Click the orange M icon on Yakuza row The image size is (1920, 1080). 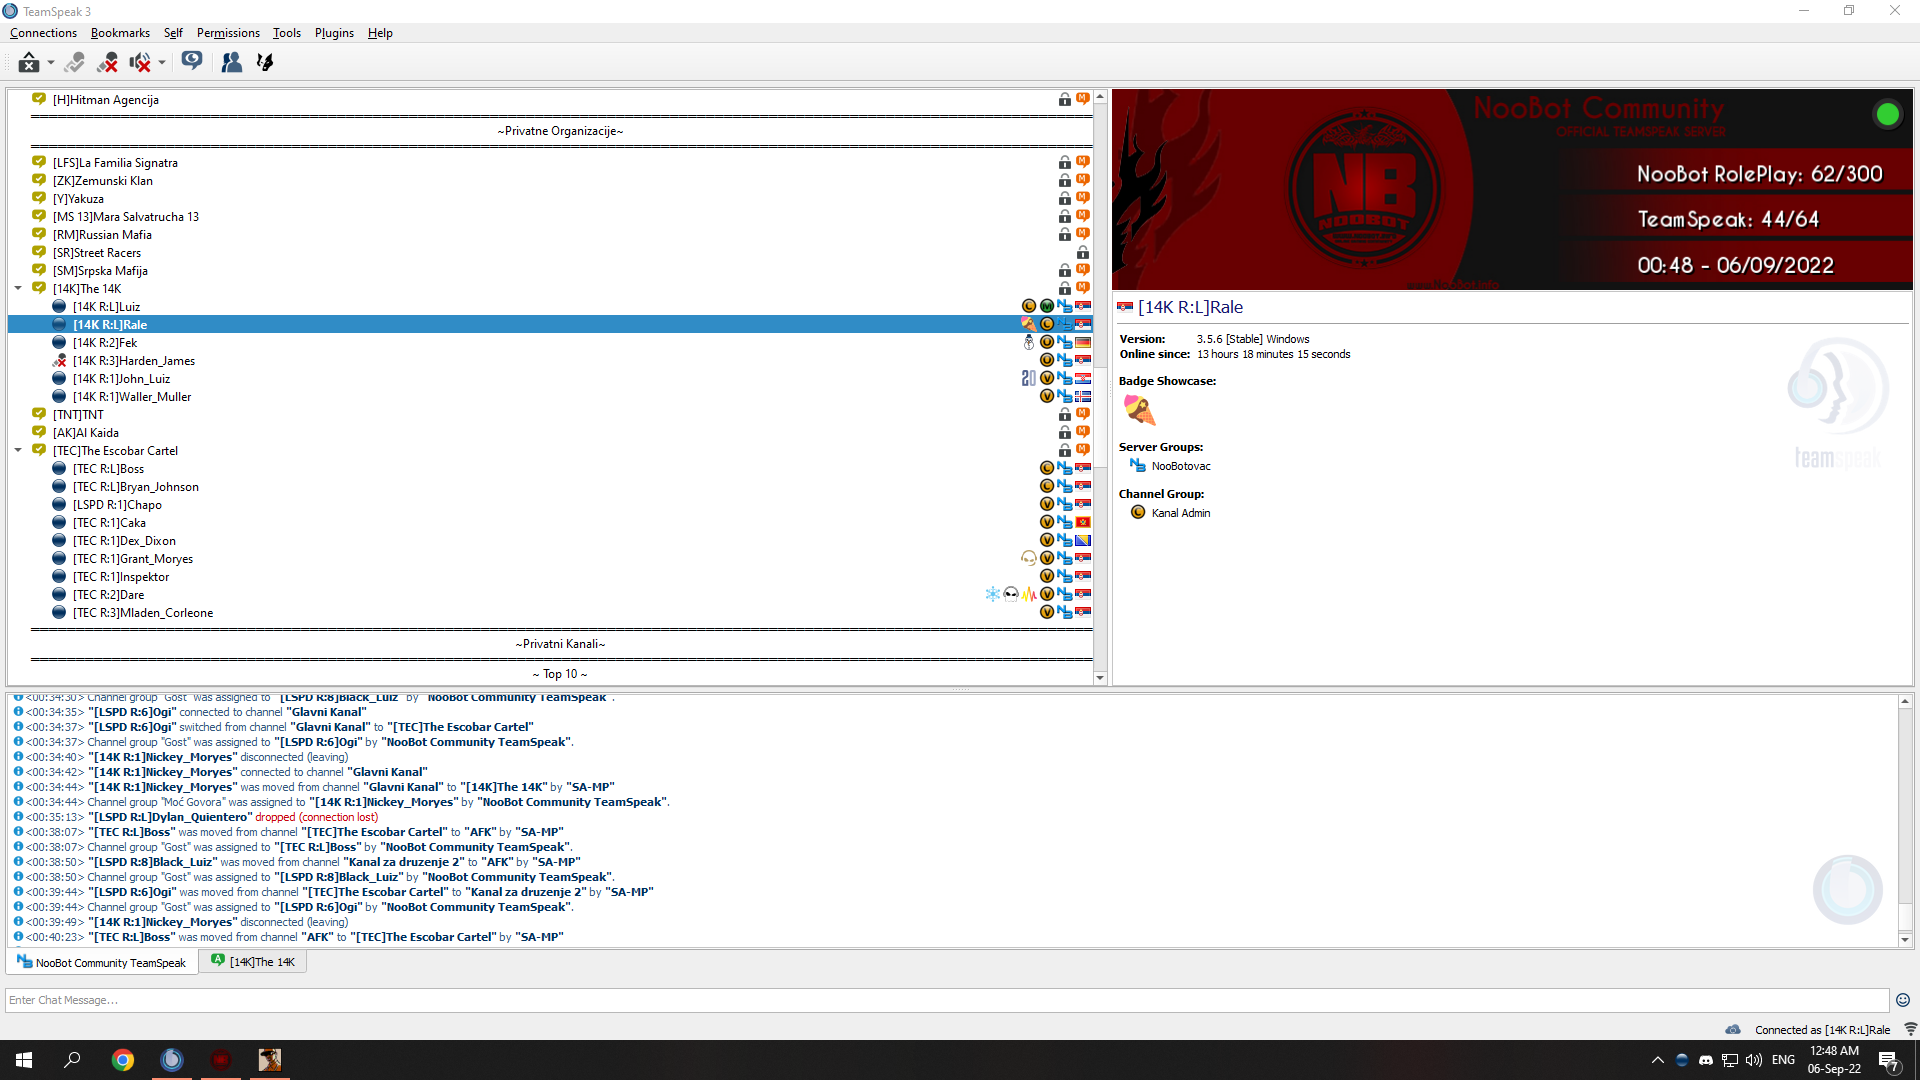[x=1083, y=198]
